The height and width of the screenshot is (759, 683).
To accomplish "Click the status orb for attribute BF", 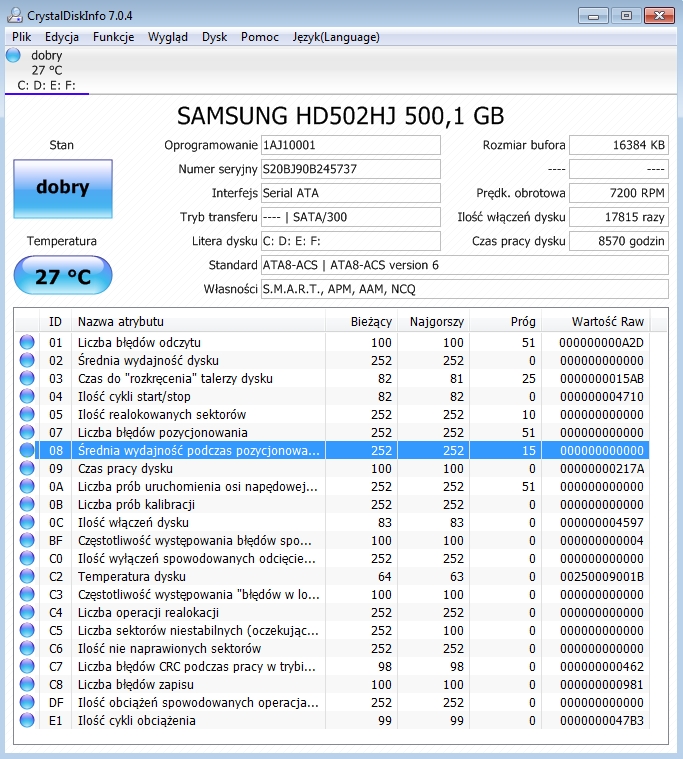I will click(x=27, y=540).
